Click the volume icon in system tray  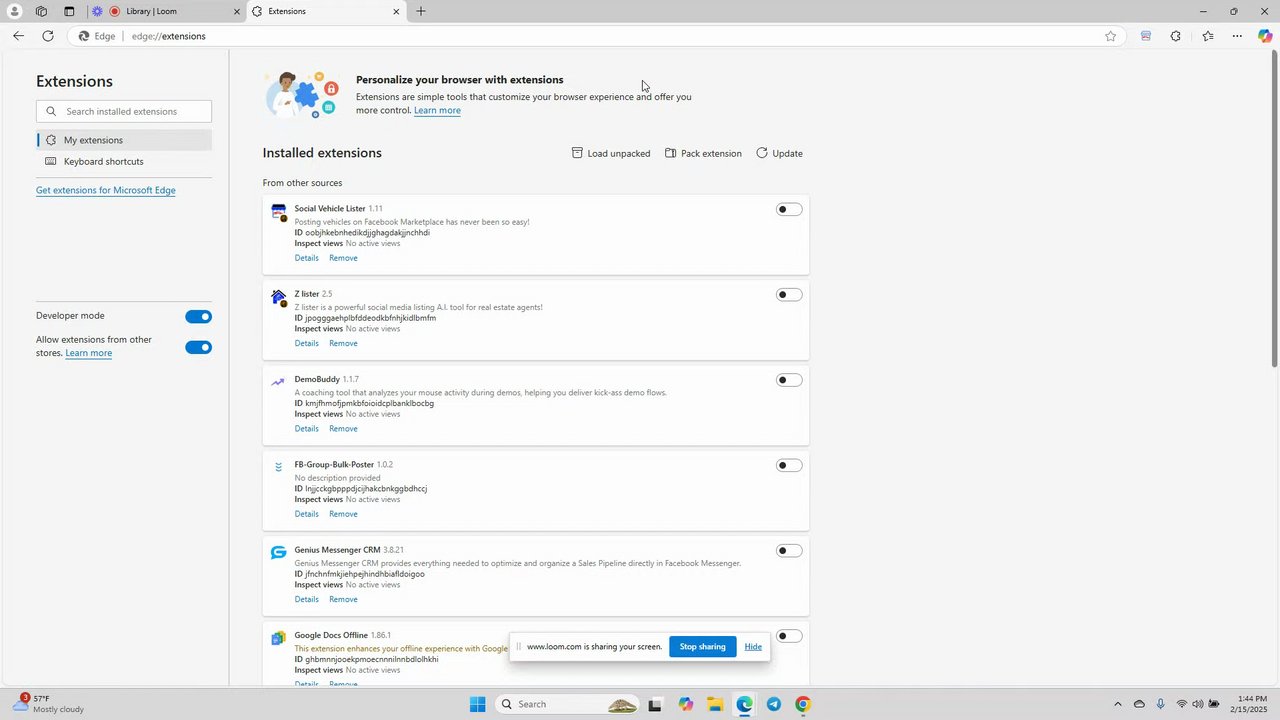point(1197,704)
